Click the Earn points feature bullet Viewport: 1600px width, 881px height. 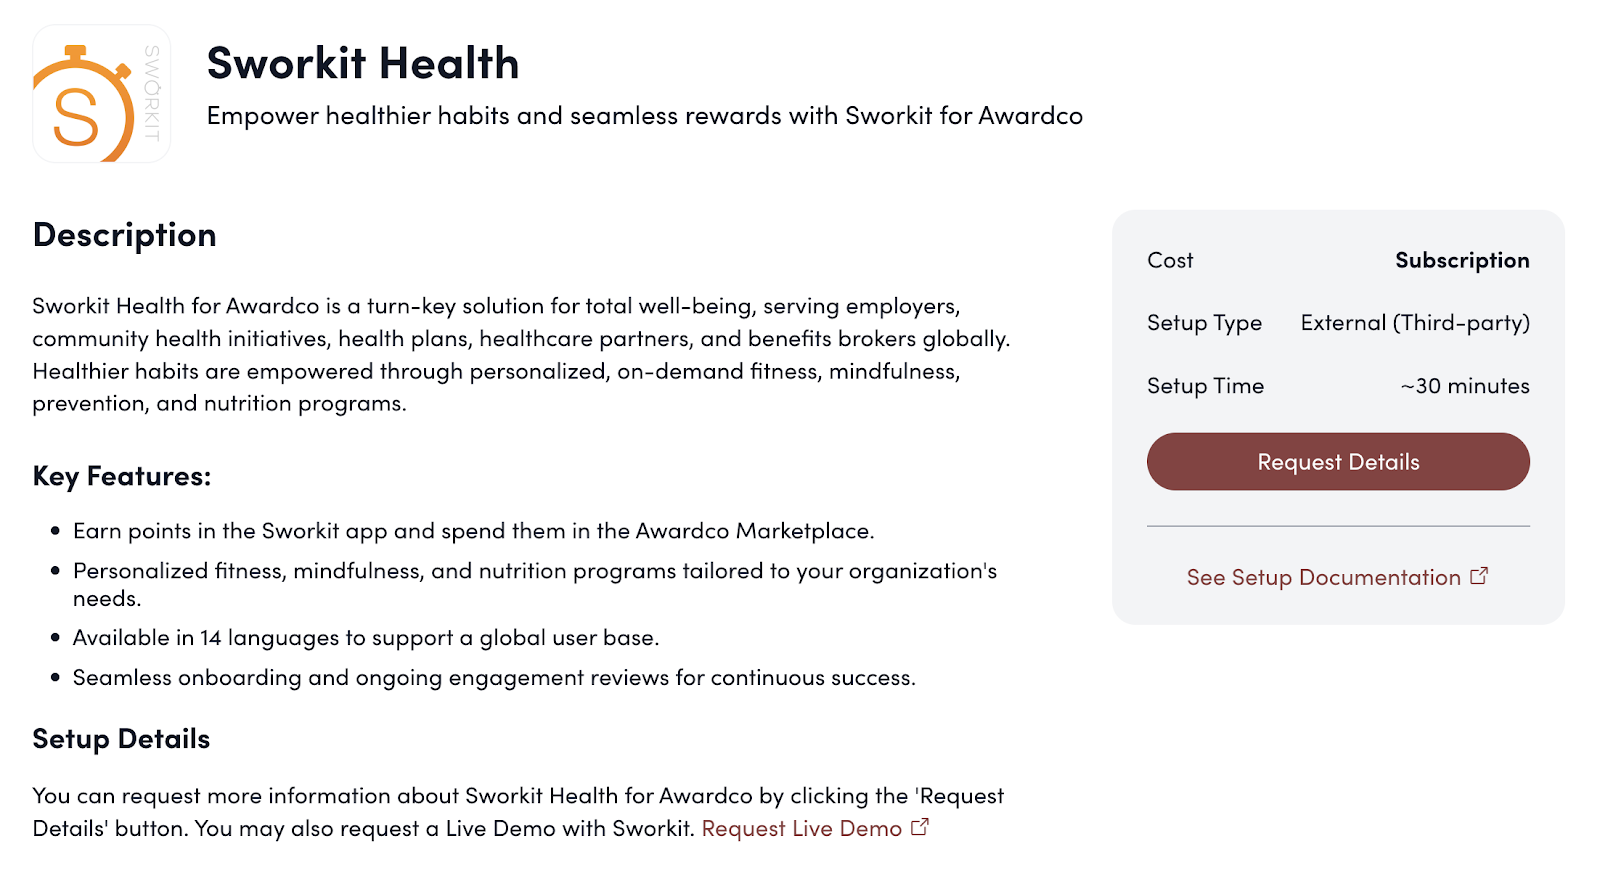tap(473, 531)
